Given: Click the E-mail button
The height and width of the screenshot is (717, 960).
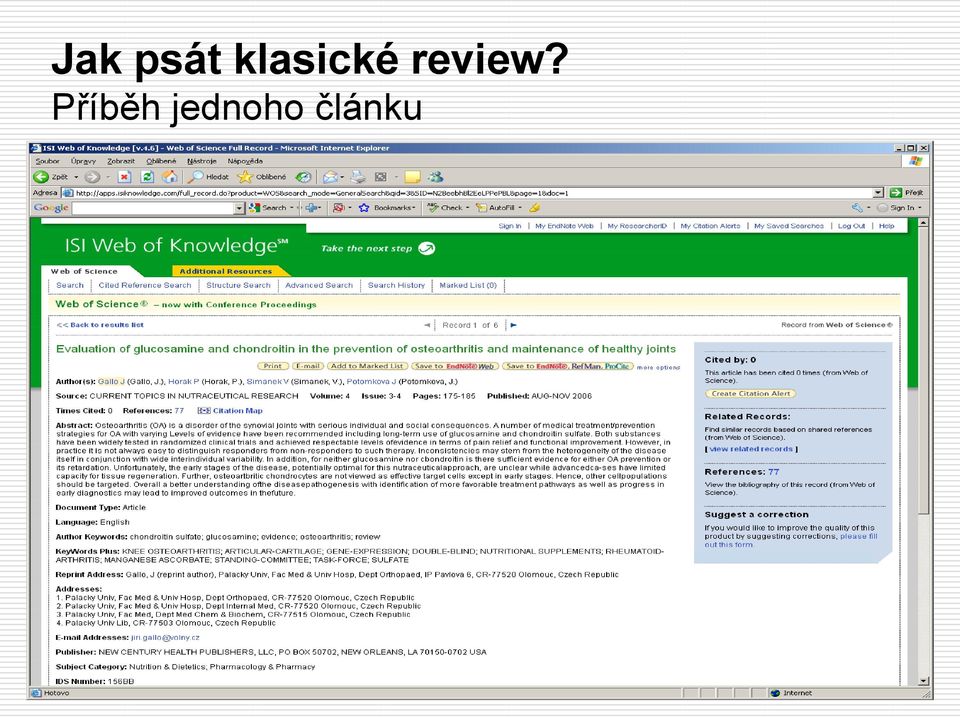Looking at the screenshot, I should 307,366.
